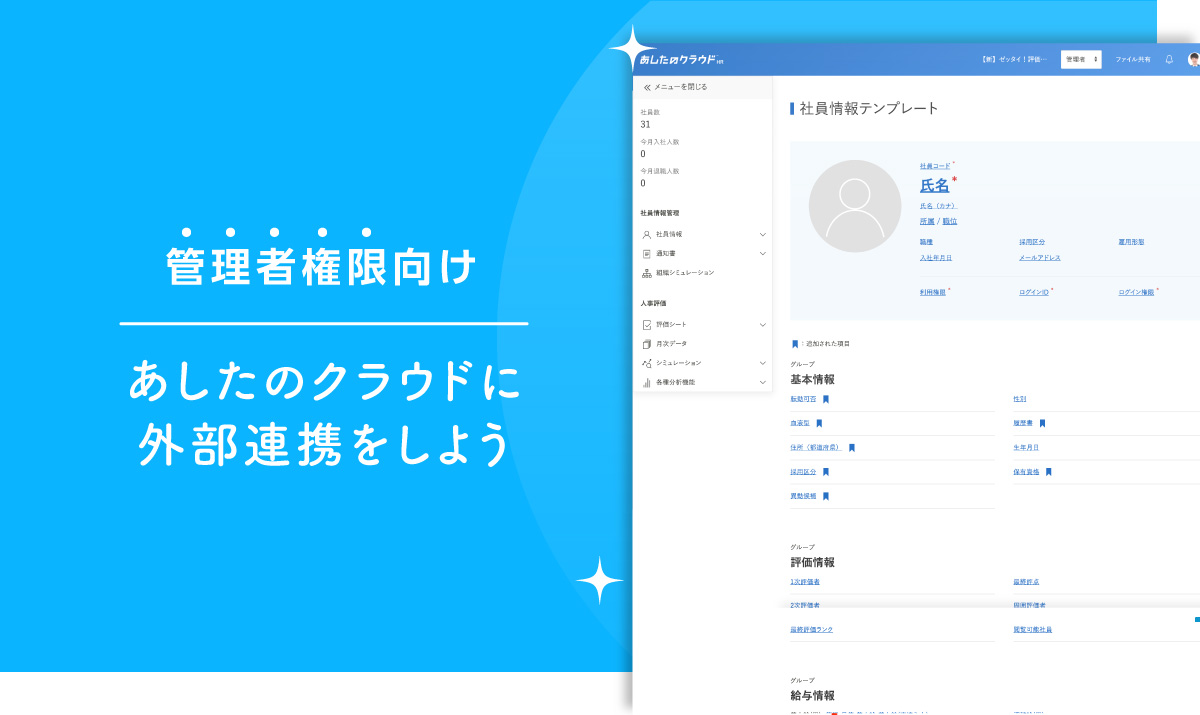The width and height of the screenshot is (1200, 715).
Task: Expand the 評価シート menu chevron
Action: [762, 325]
